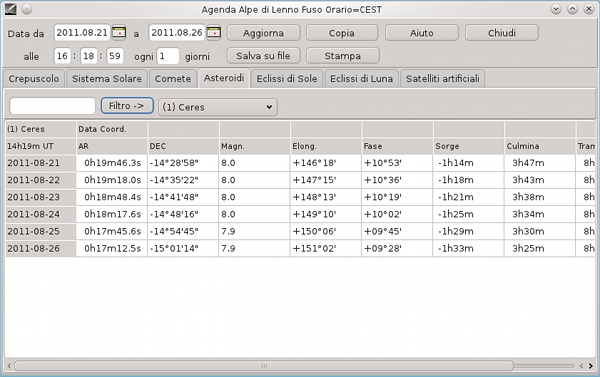
Task: Click elongation cell +148°13'
Action: pyautogui.click(x=326, y=197)
